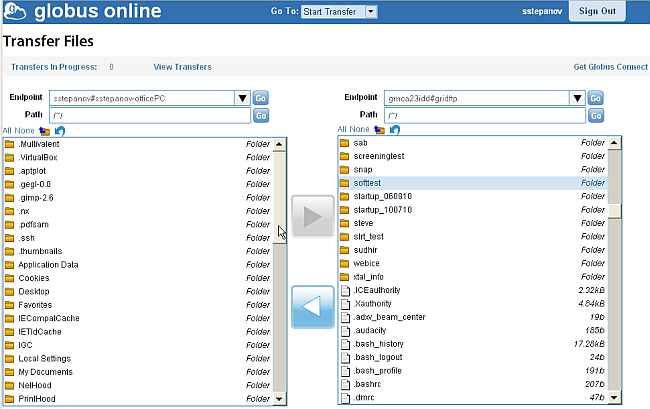Click the up arrow of right scrollbar
Screen dimensions: 650x409
614,143
